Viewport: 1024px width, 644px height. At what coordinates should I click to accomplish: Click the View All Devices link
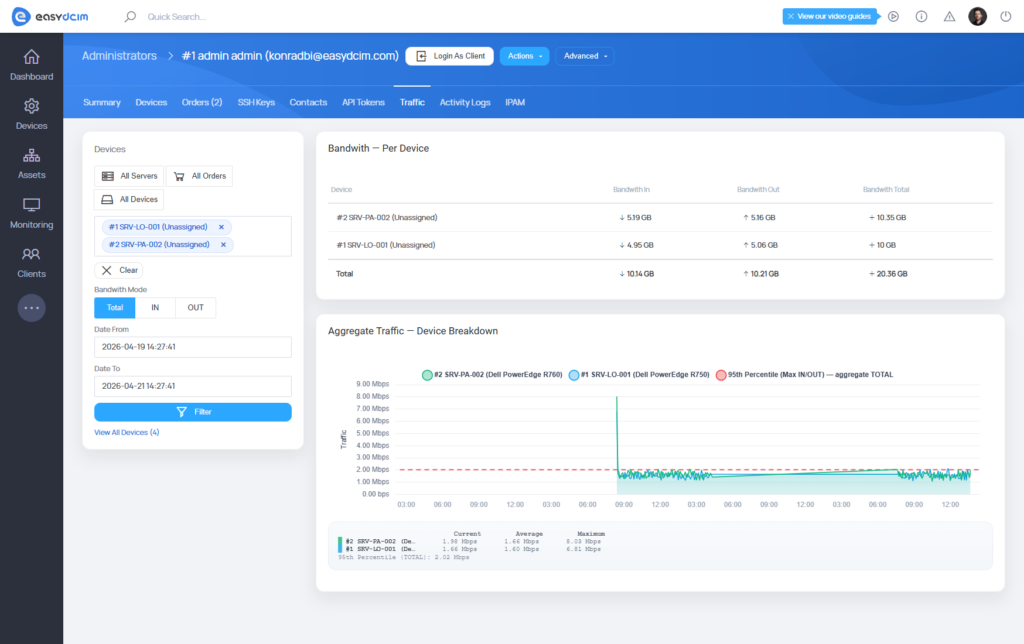pyautogui.click(x=125, y=432)
